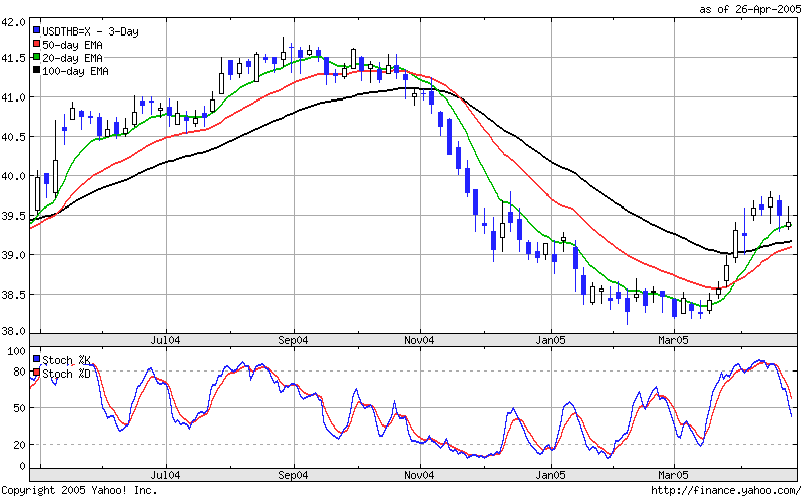
Task: Click the black 100-day EMA legend swatch
Action: click(36, 70)
